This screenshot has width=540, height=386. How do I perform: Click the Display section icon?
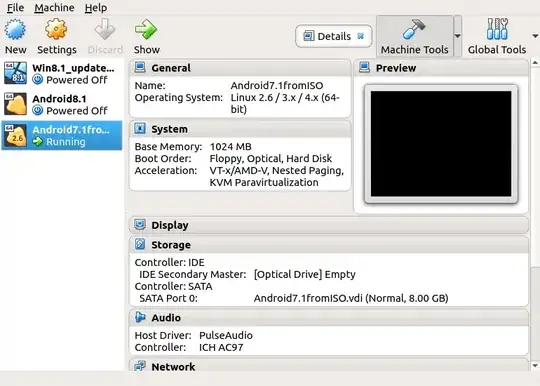140,225
